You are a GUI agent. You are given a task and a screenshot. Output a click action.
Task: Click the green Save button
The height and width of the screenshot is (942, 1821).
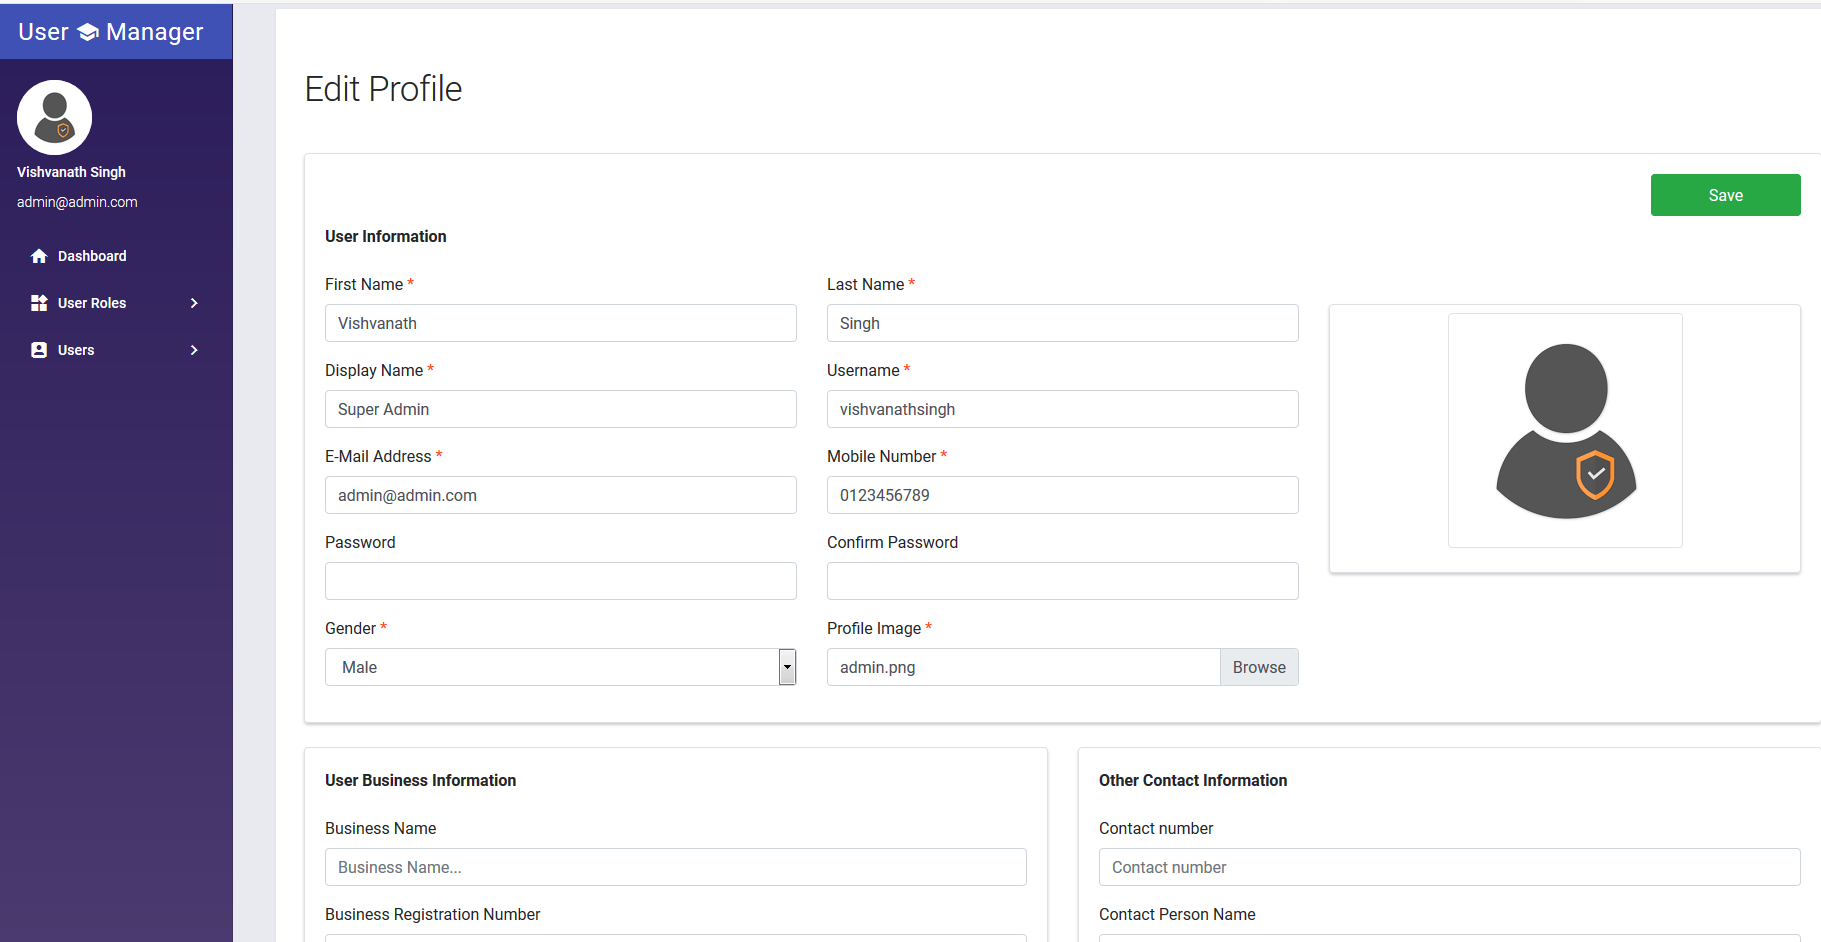coord(1725,195)
